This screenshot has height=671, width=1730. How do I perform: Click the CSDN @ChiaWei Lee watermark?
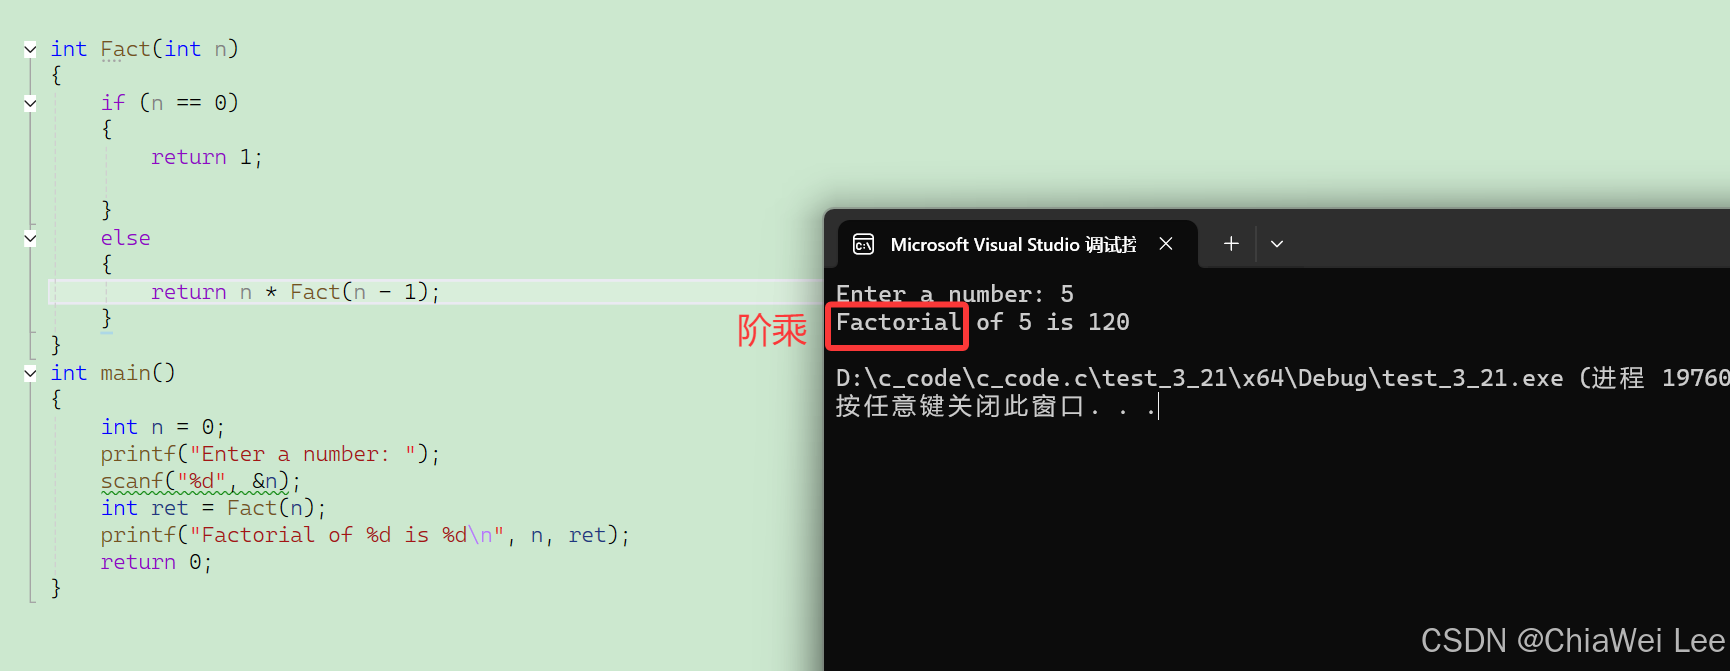point(1570,640)
